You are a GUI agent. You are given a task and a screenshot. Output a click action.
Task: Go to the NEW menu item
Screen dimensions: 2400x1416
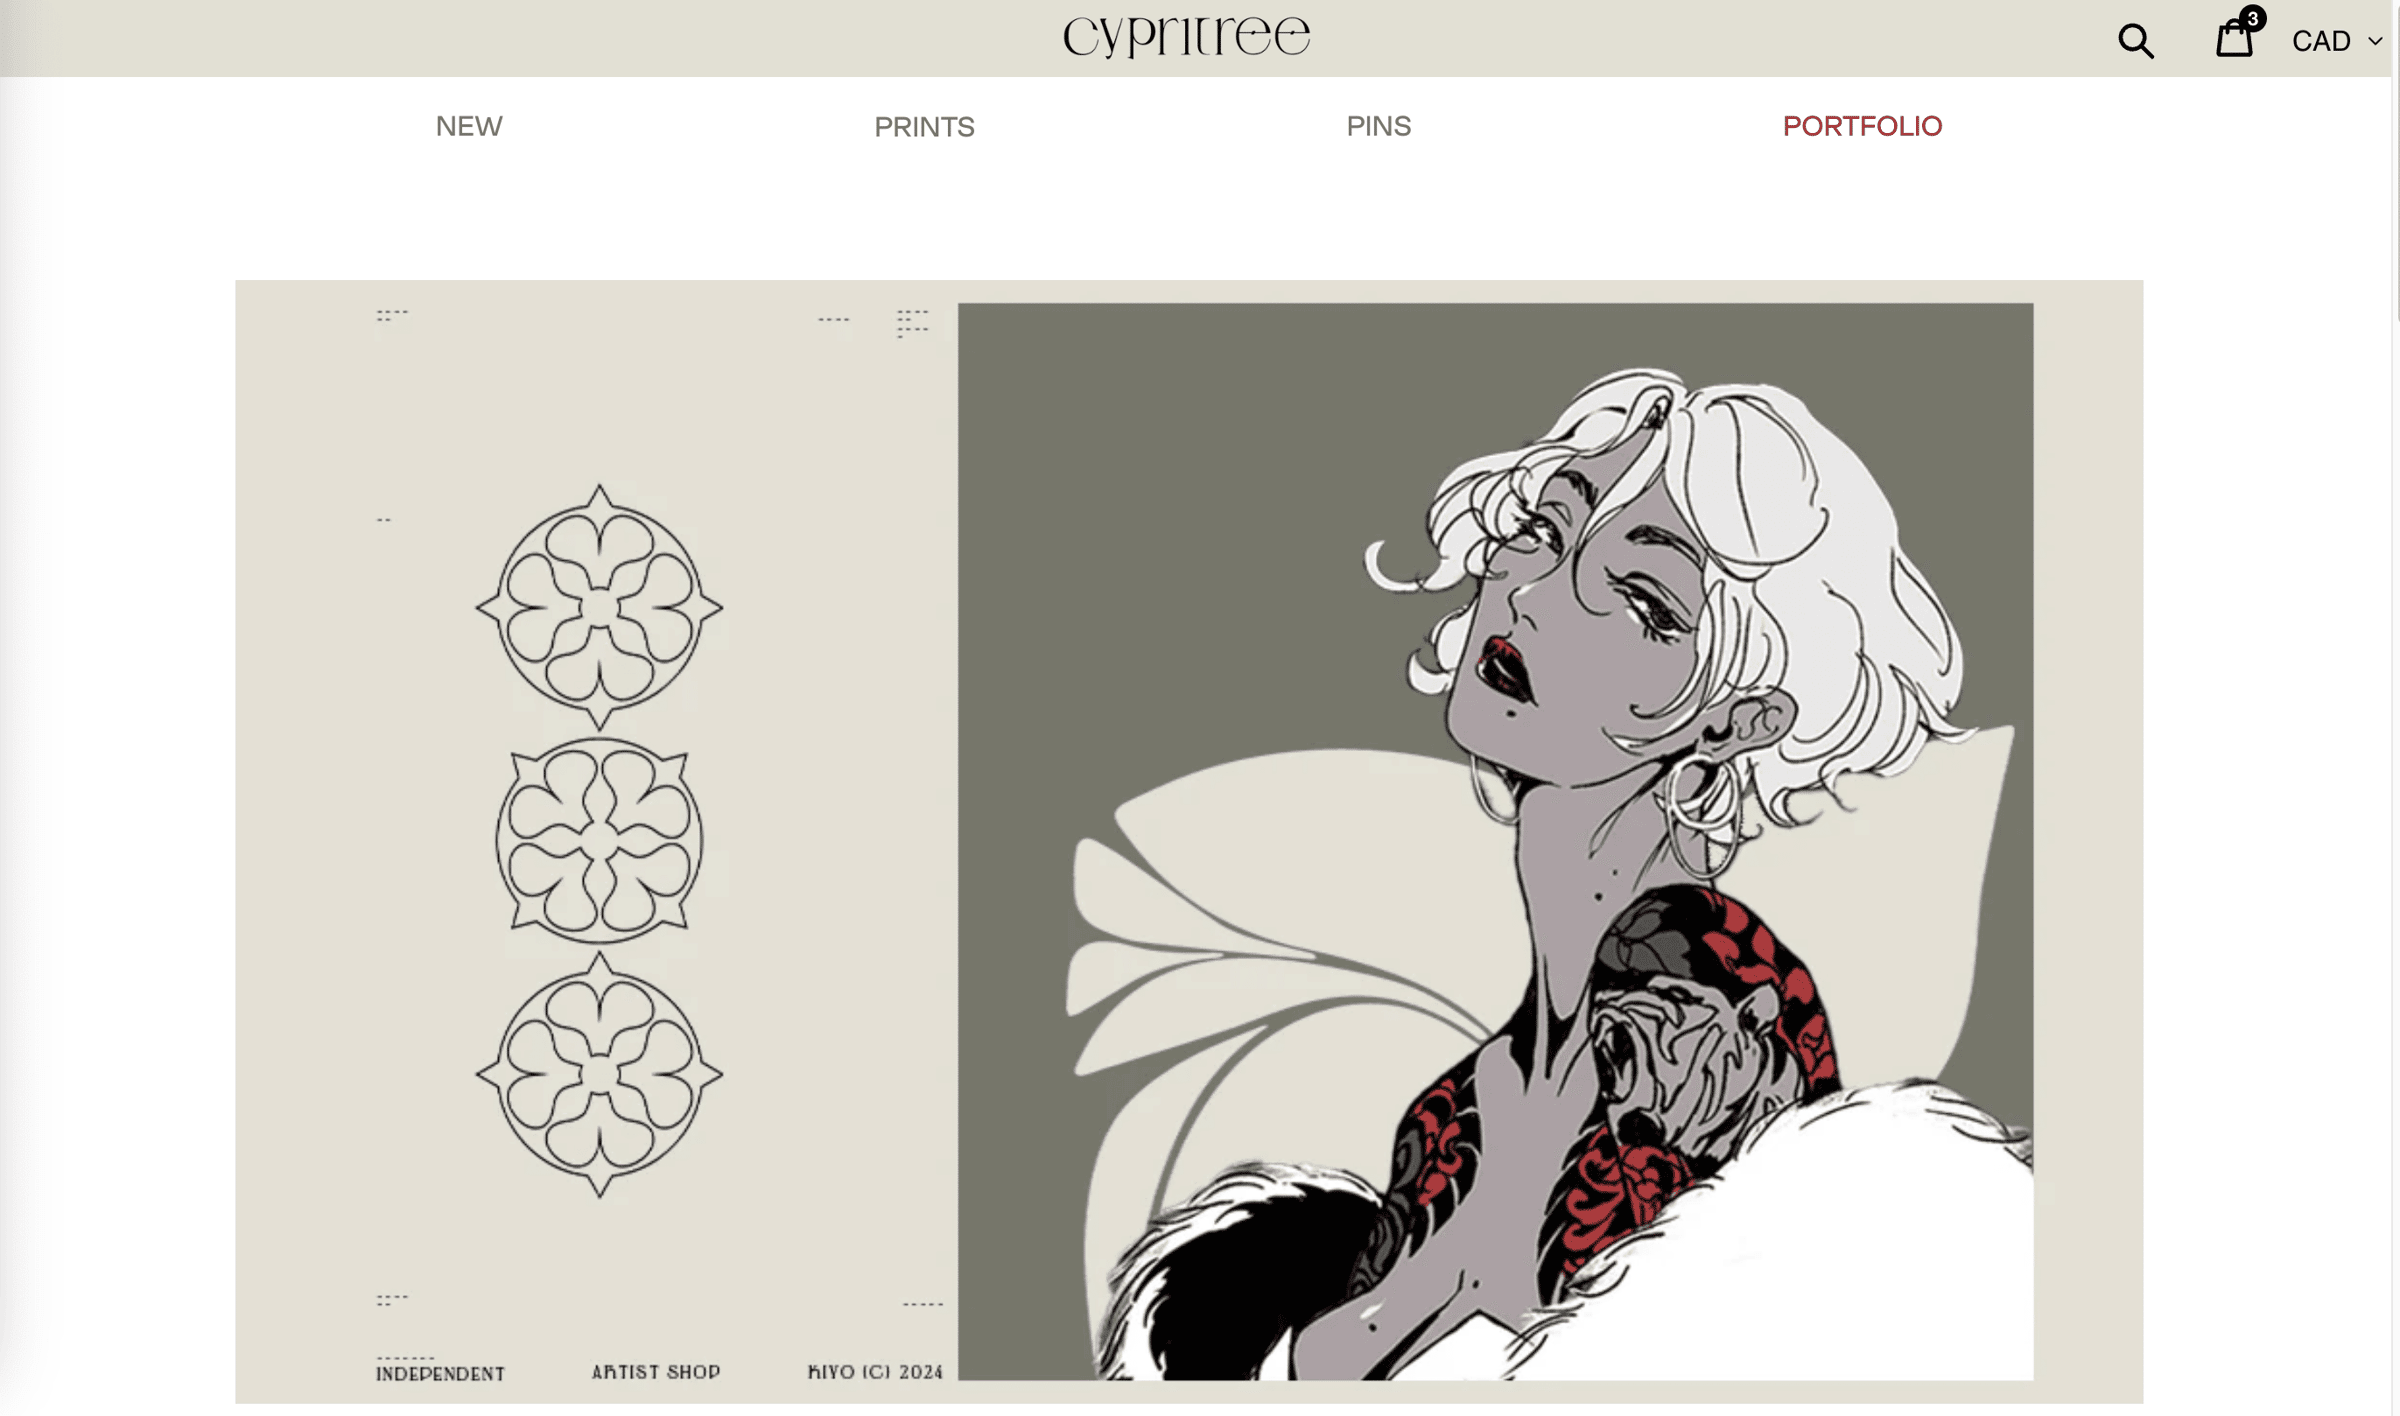tap(469, 126)
